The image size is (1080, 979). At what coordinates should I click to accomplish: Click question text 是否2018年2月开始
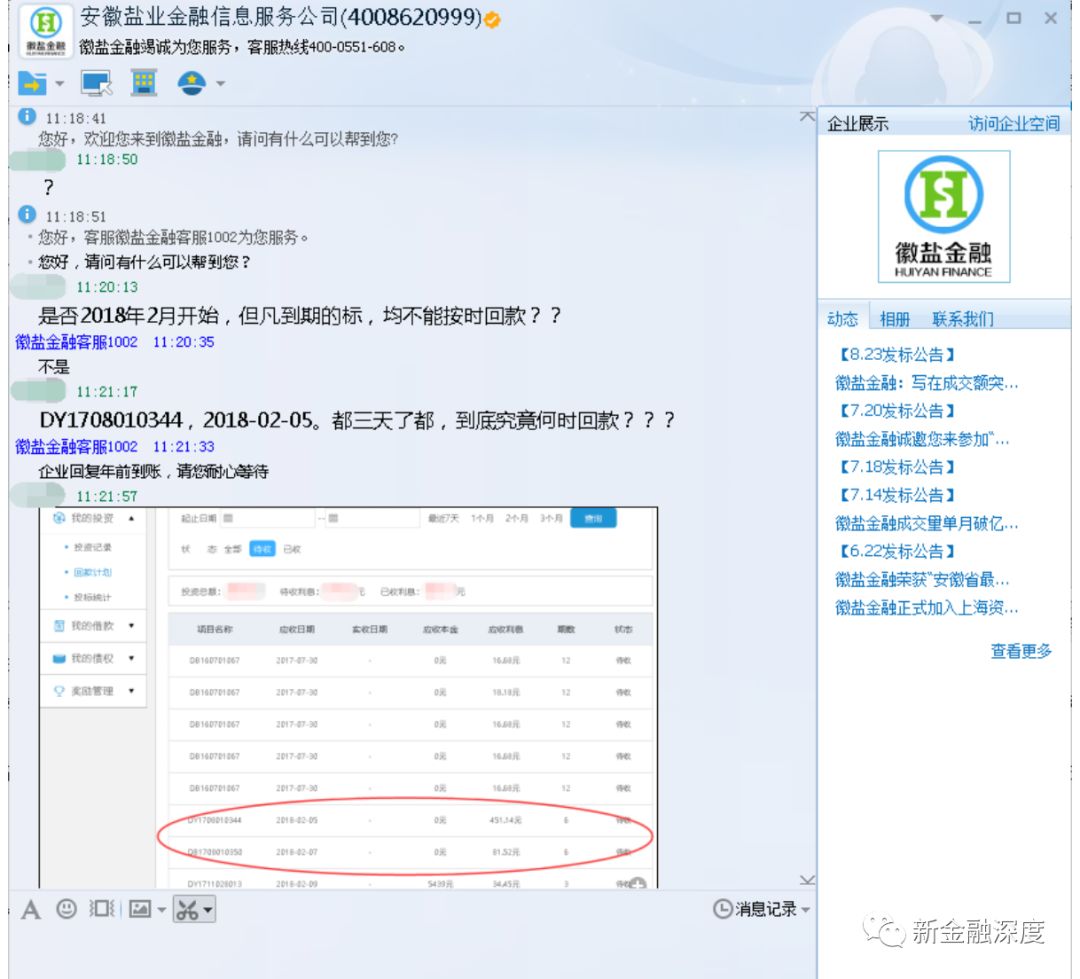tap(300, 316)
